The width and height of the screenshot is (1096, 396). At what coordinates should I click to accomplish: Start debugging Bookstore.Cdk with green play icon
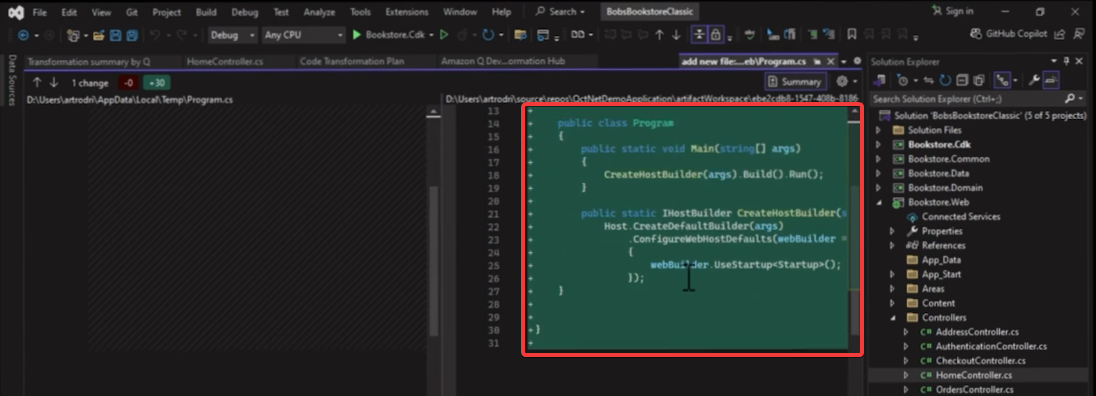(356, 35)
